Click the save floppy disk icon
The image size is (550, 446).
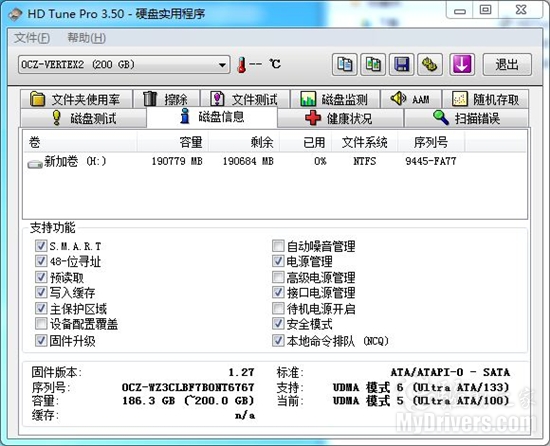[402, 65]
